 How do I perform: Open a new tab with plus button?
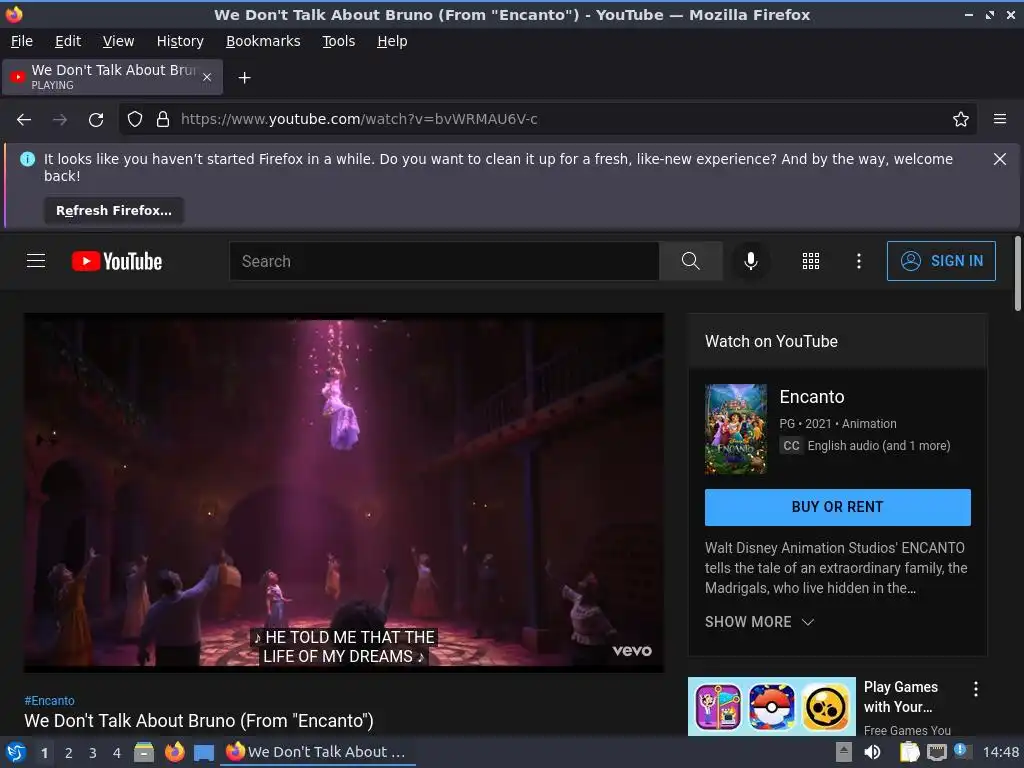pos(244,78)
